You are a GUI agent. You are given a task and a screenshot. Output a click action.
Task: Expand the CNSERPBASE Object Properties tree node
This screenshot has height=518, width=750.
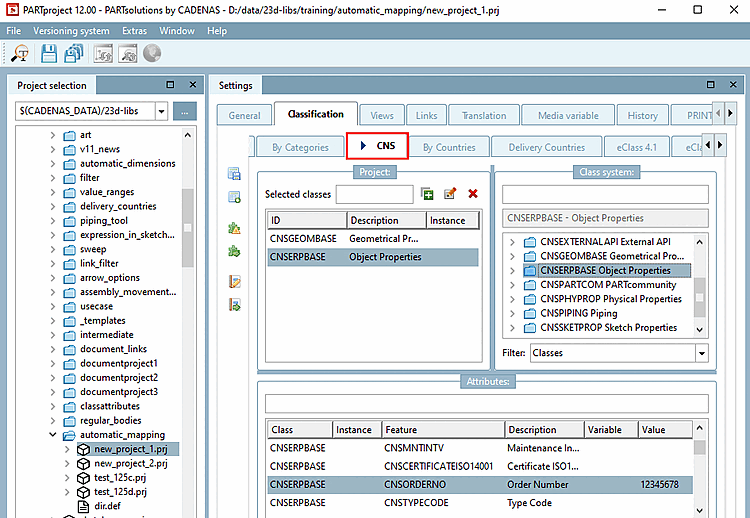pos(512,270)
